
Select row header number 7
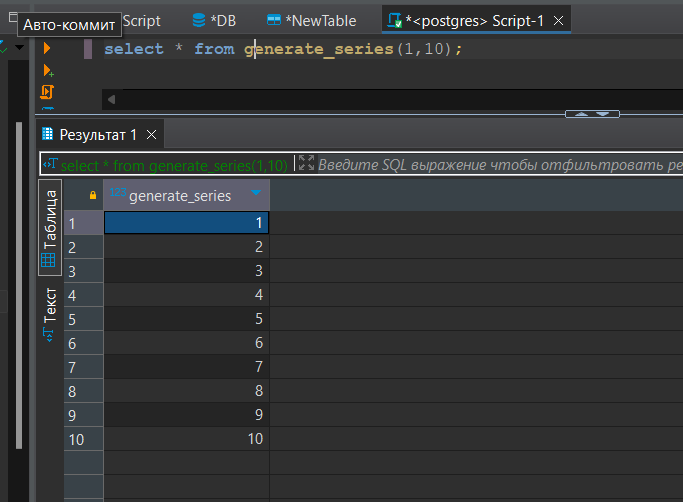84,367
